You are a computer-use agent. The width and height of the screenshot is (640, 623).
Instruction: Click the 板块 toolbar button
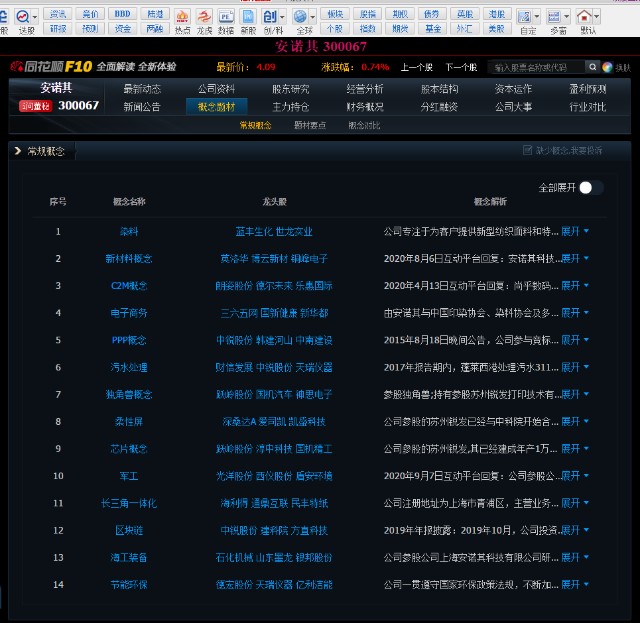pyautogui.click(x=335, y=14)
